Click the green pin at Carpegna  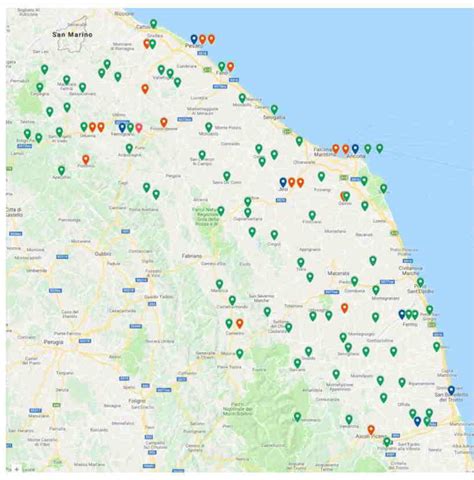point(40,87)
